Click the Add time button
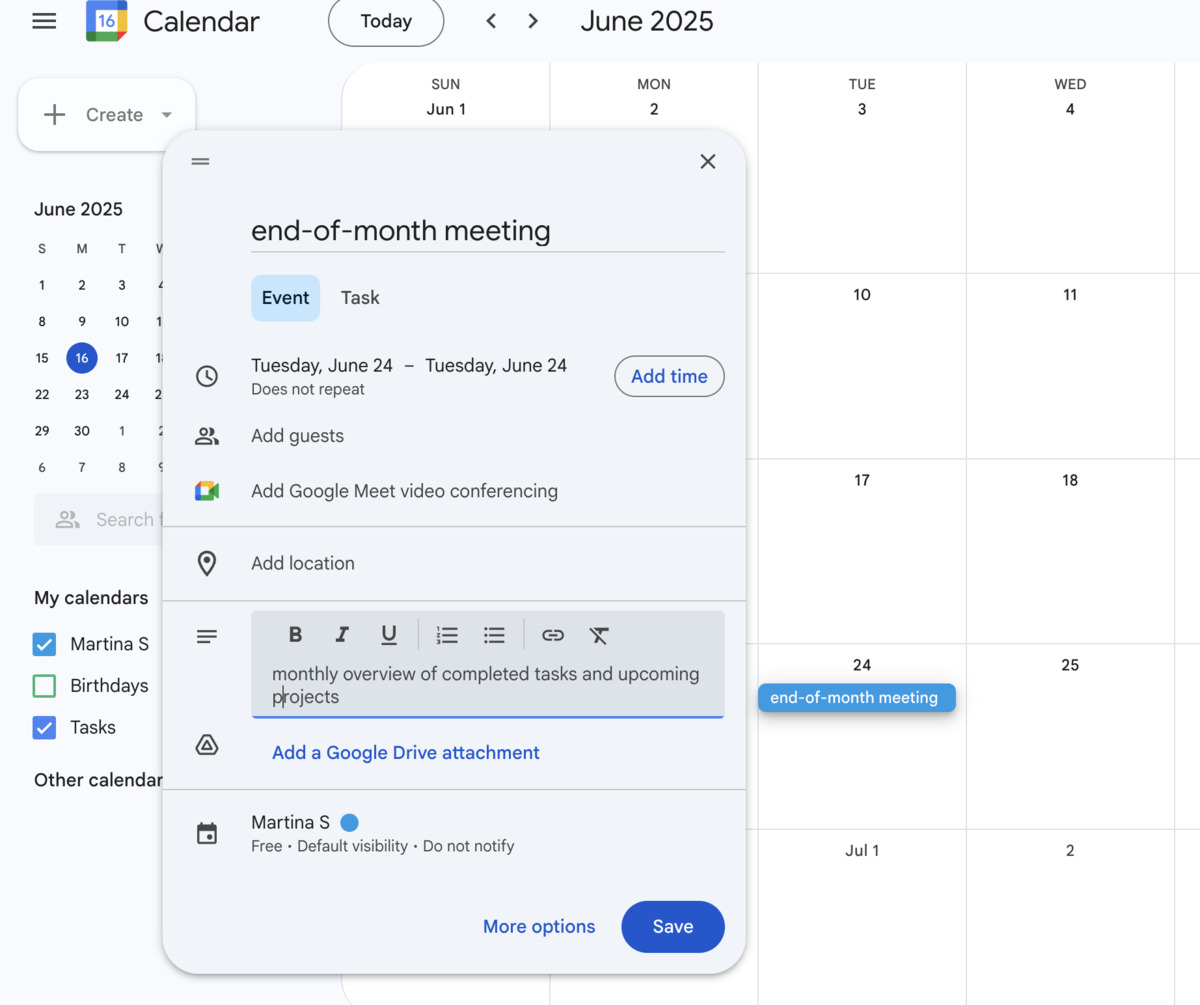The image size is (1200, 1005). pos(669,376)
